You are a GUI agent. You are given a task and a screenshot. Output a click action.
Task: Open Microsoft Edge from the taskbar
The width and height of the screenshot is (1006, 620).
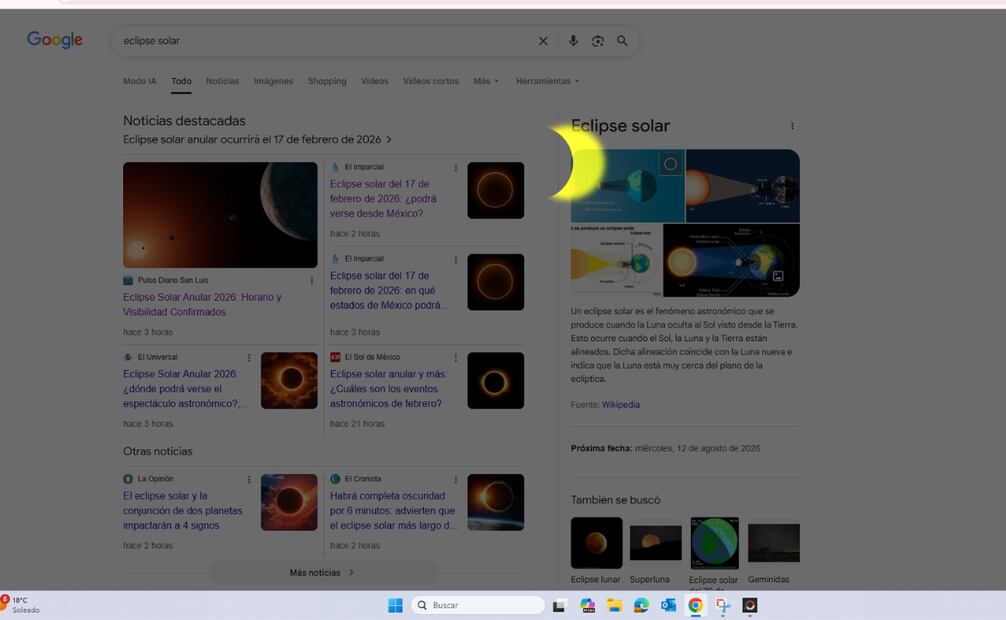(642, 605)
